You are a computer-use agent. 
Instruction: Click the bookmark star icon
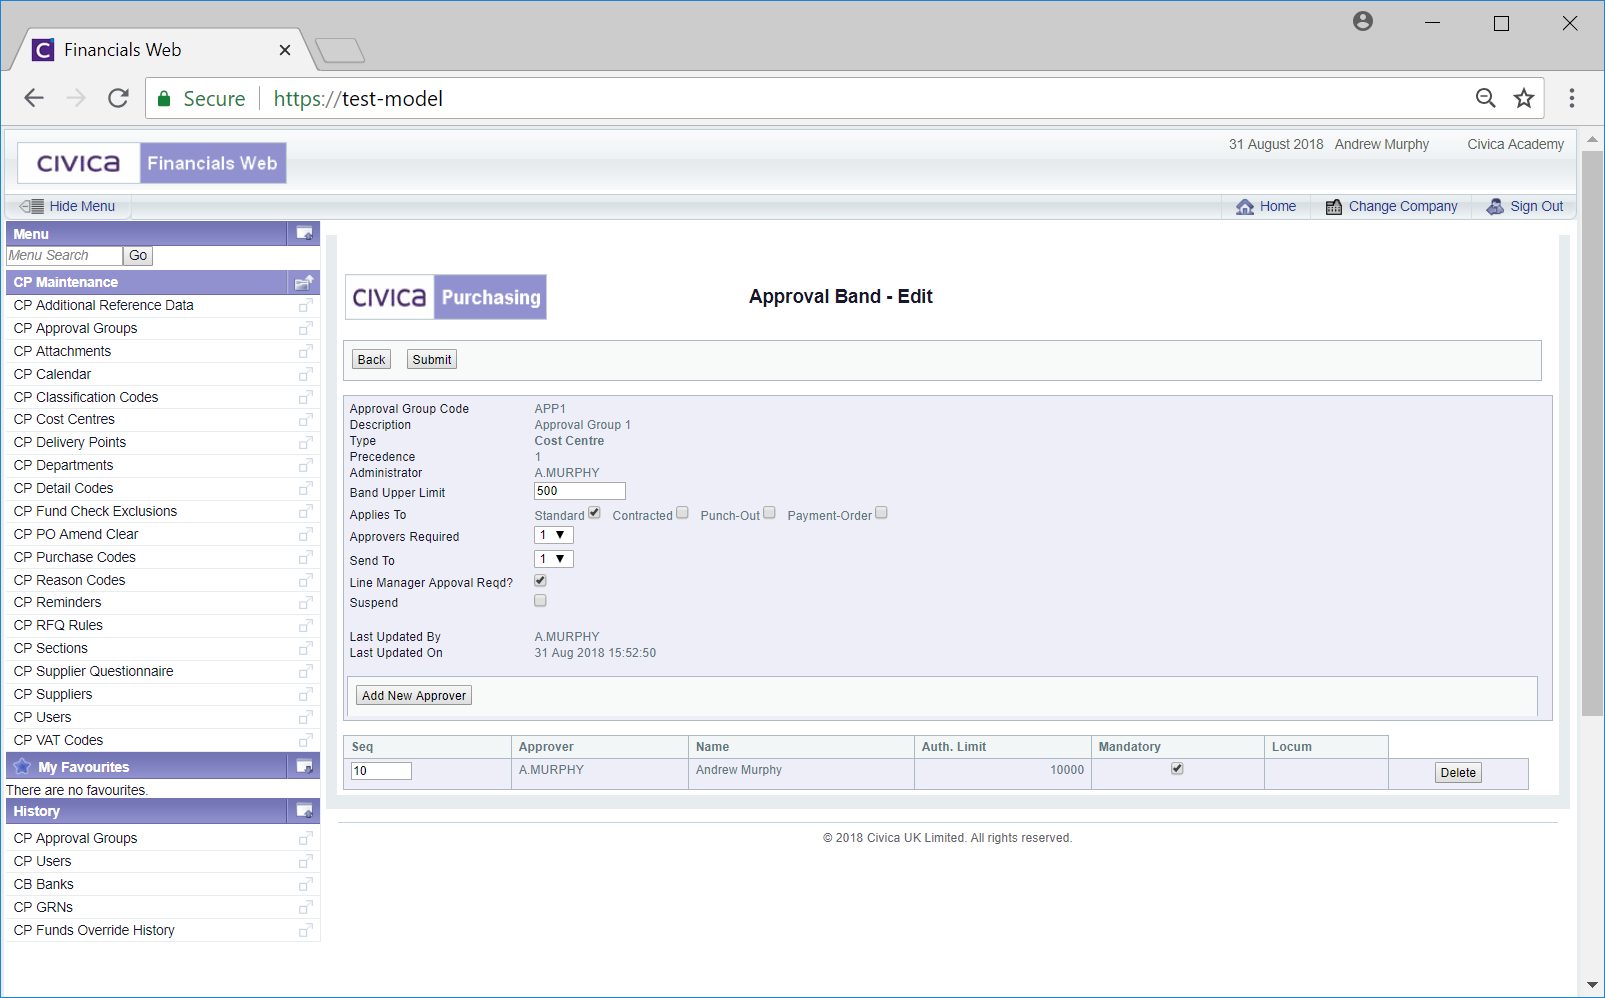(1524, 98)
